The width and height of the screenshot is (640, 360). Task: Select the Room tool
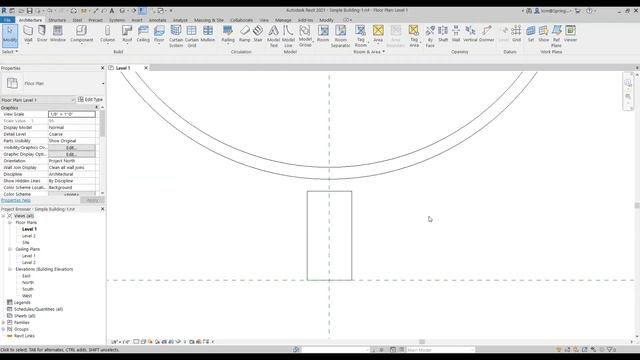(323, 33)
